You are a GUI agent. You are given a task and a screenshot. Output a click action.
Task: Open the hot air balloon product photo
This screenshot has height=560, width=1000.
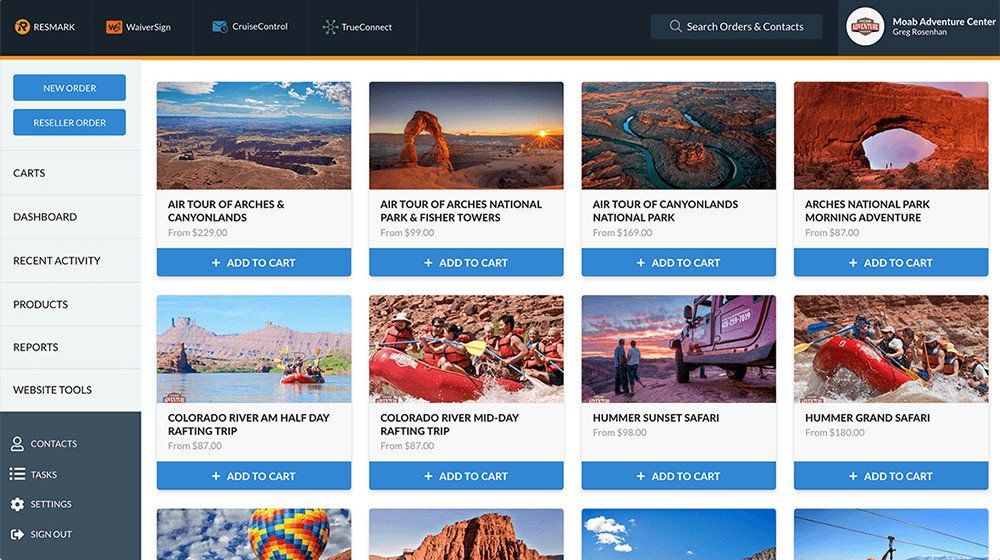[x=254, y=534]
